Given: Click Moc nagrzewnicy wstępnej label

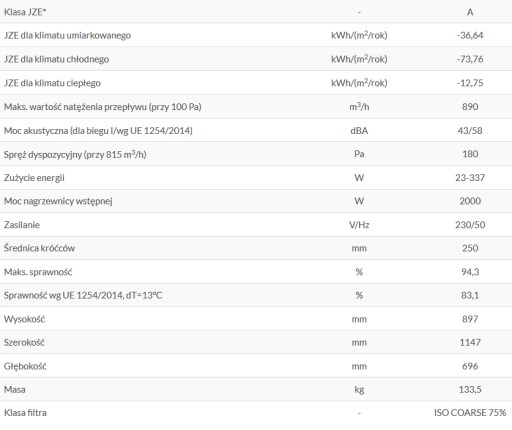Looking at the screenshot, I should tap(58, 201).
